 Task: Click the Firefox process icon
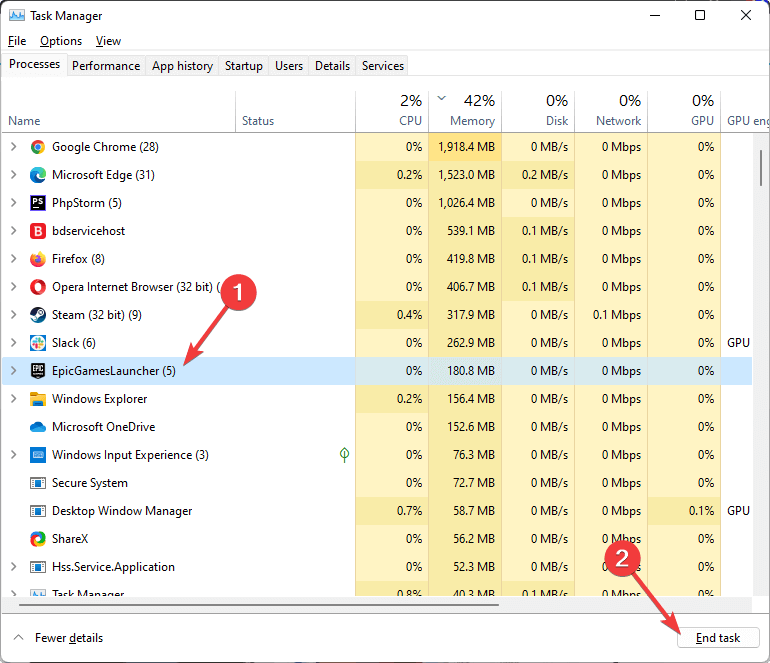pyautogui.click(x=38, y=259)
